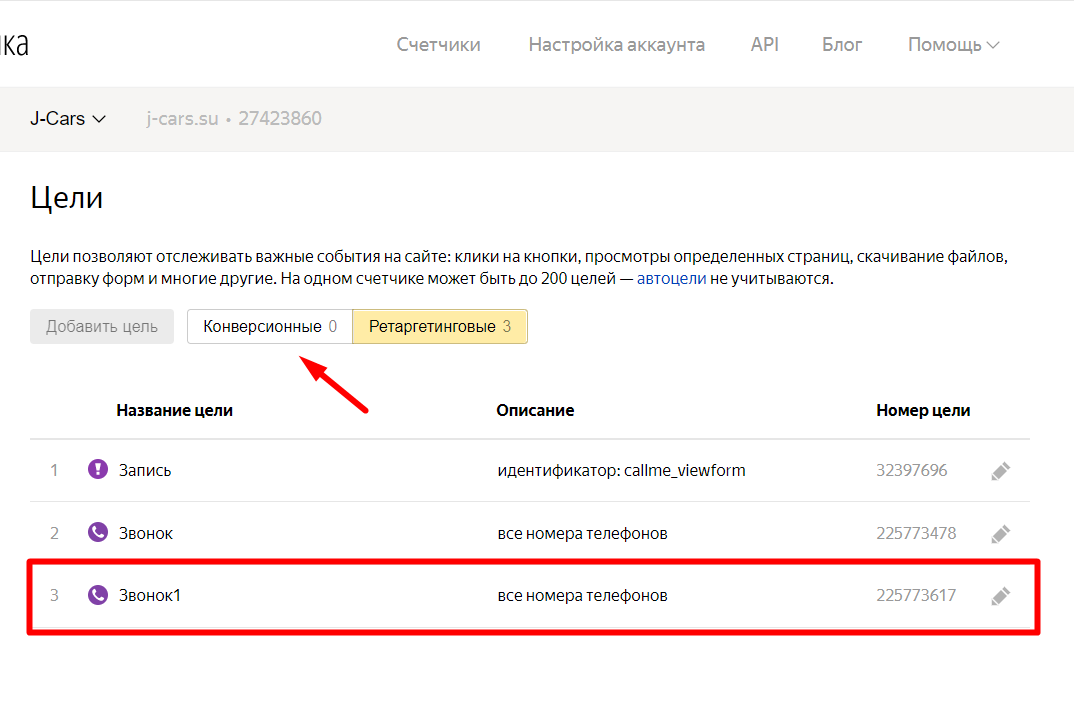The image size is (1074, 718).
Task: Click the Добавить цель button
Action: pos(102,326)
